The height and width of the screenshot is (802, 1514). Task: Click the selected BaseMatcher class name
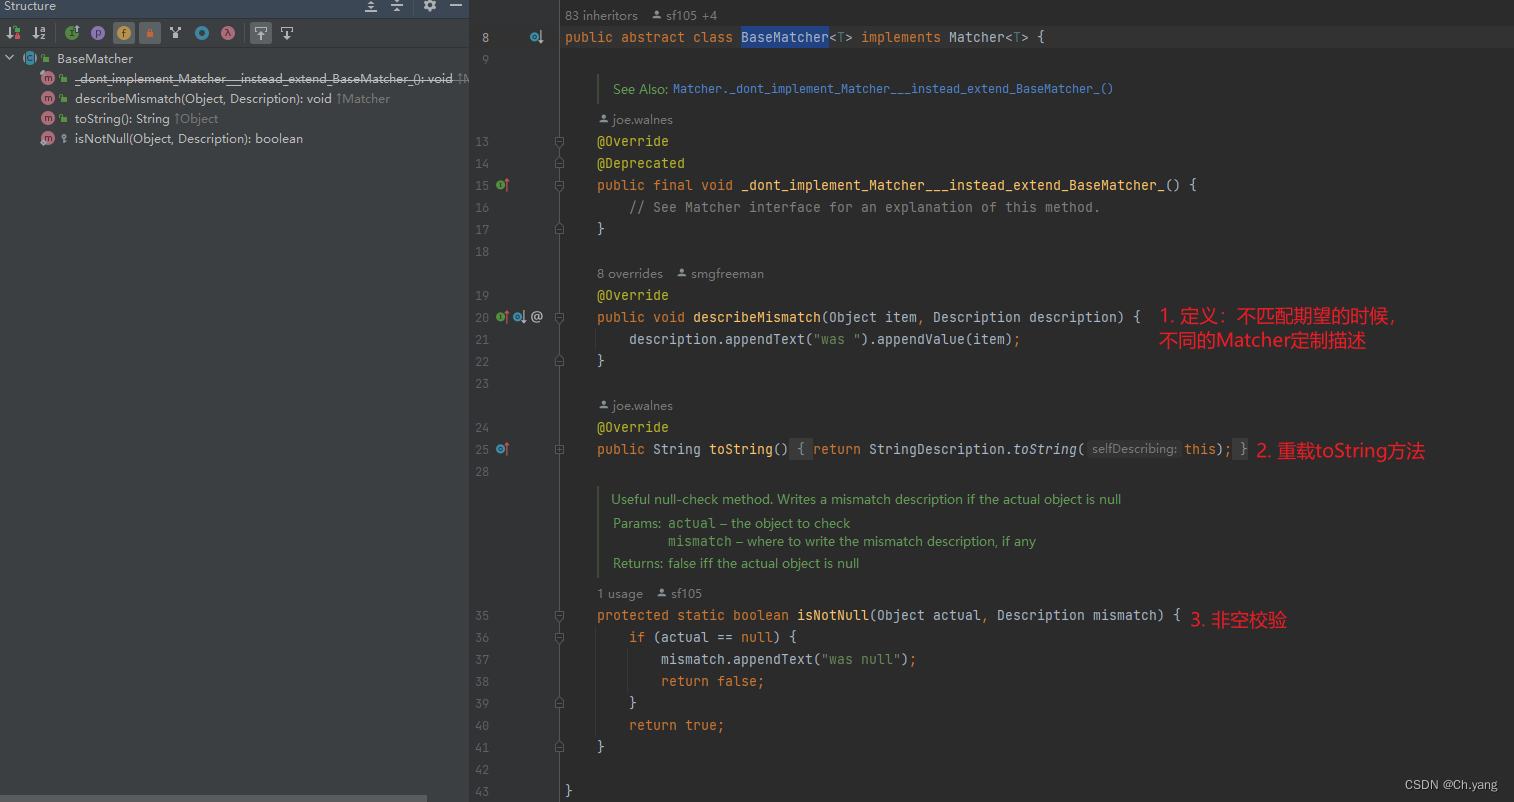click(785, 37)
